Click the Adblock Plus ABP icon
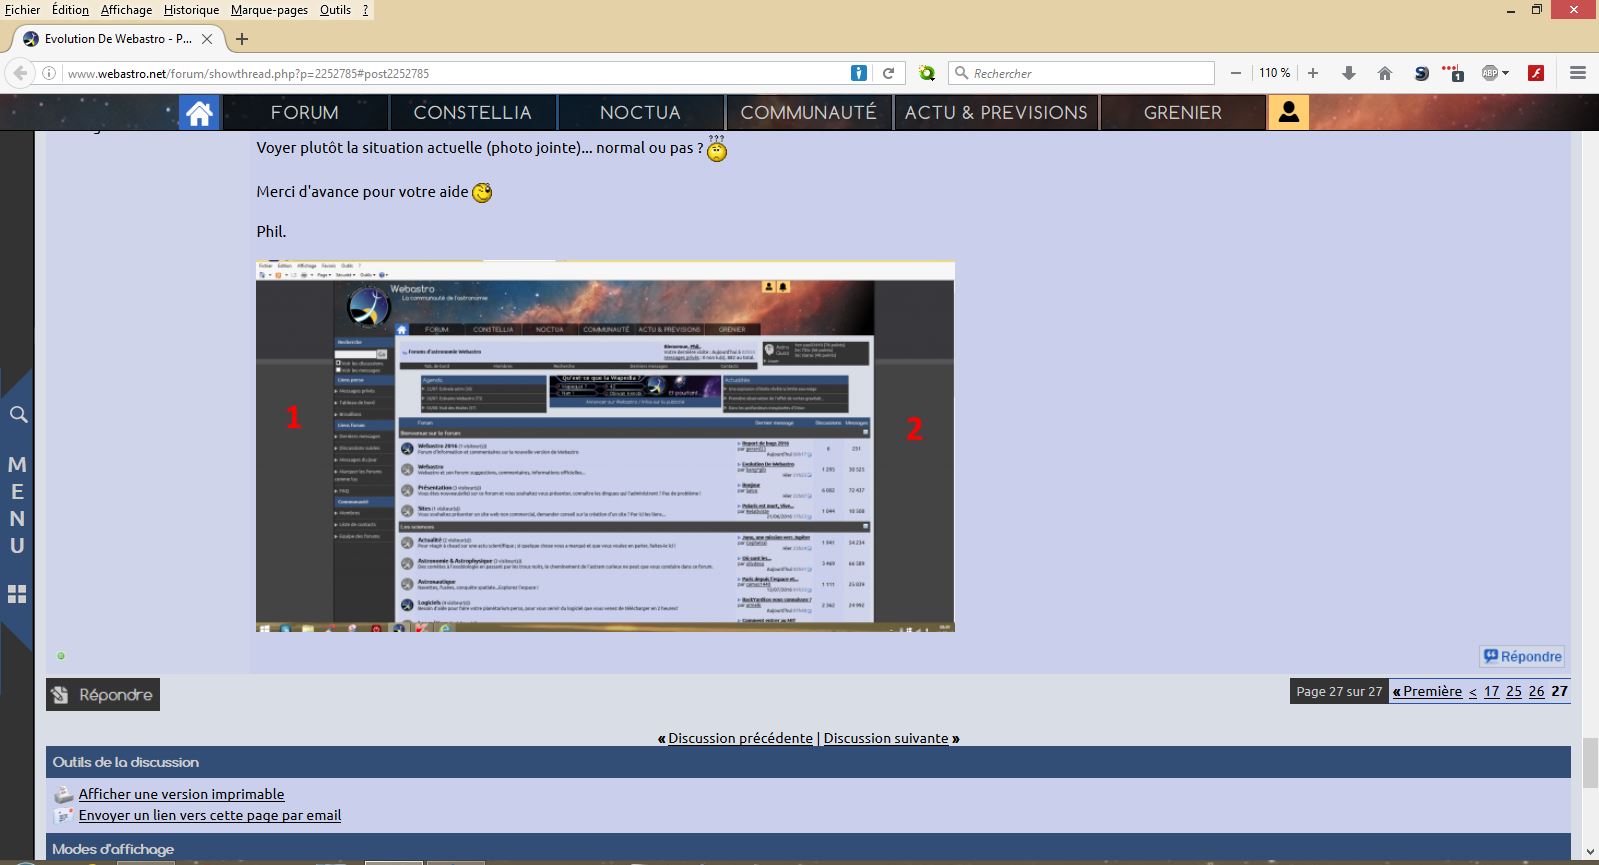1599x865 pixels. tap(1490, 73)
